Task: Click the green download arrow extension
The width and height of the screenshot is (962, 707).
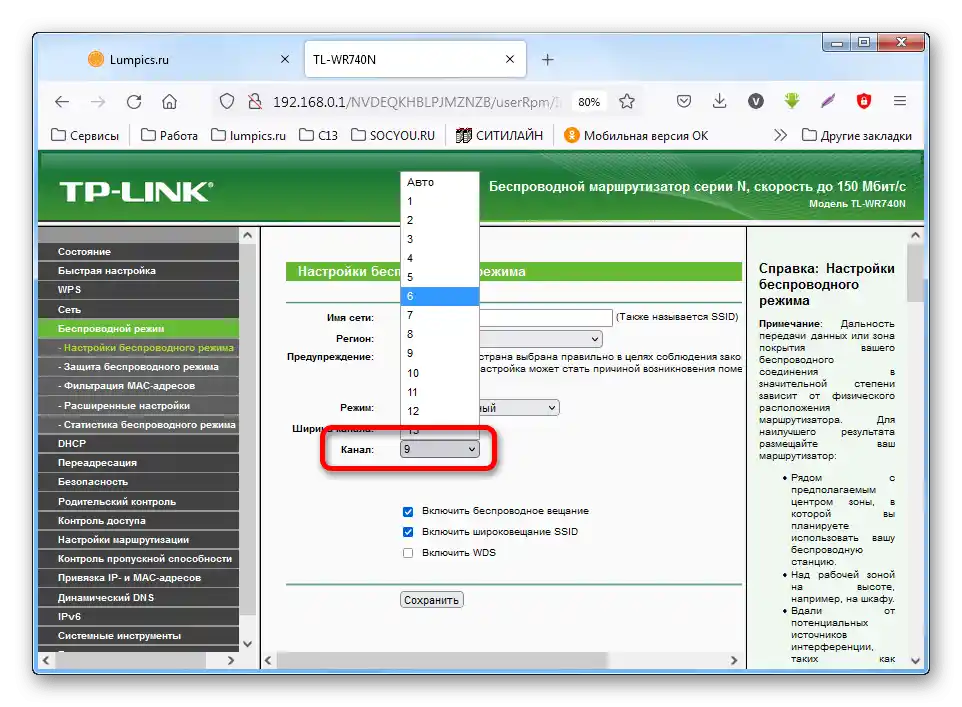Action: pos(792,101)
